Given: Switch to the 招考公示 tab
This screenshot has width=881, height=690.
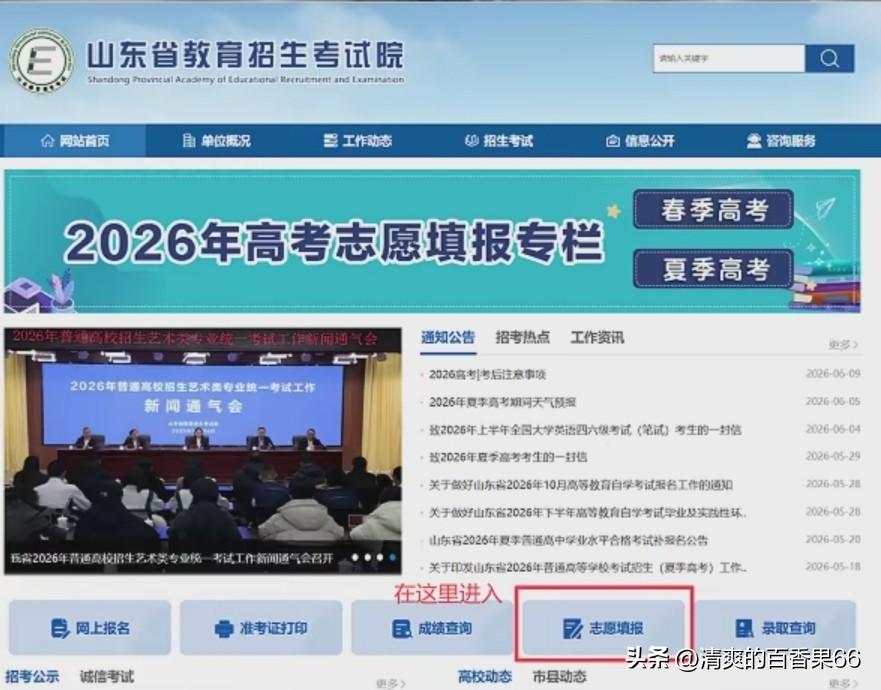Looking at the screenshot, I should point(32,677).
